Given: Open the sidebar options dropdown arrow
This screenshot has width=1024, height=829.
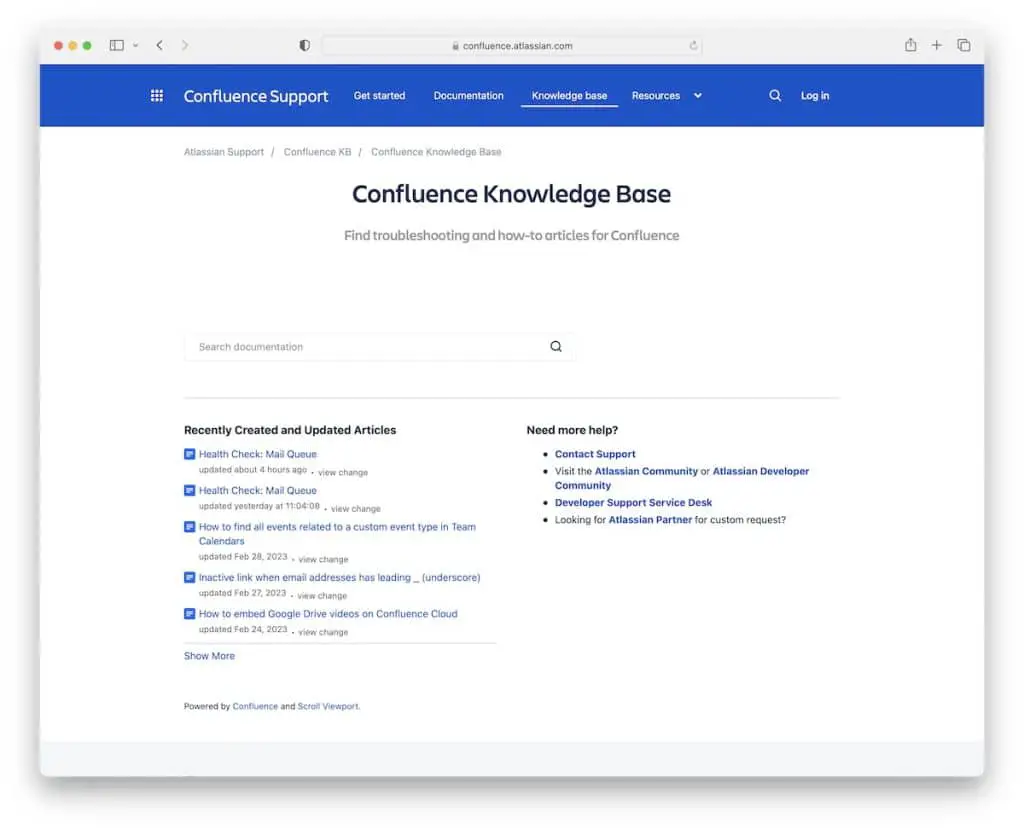Looking at the screenshot, I should coord(135,45).
